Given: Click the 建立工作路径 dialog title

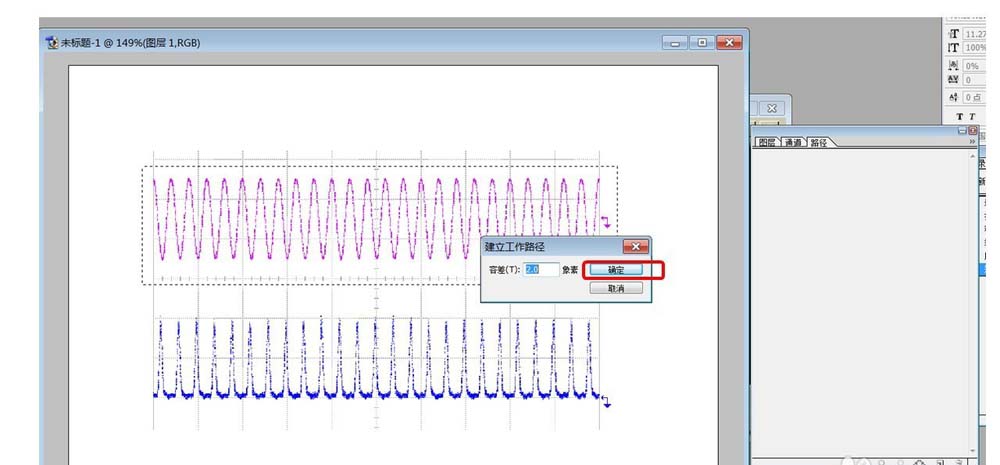Looking at the screenshot, I should pyautogui.click(x=515, y=246).
